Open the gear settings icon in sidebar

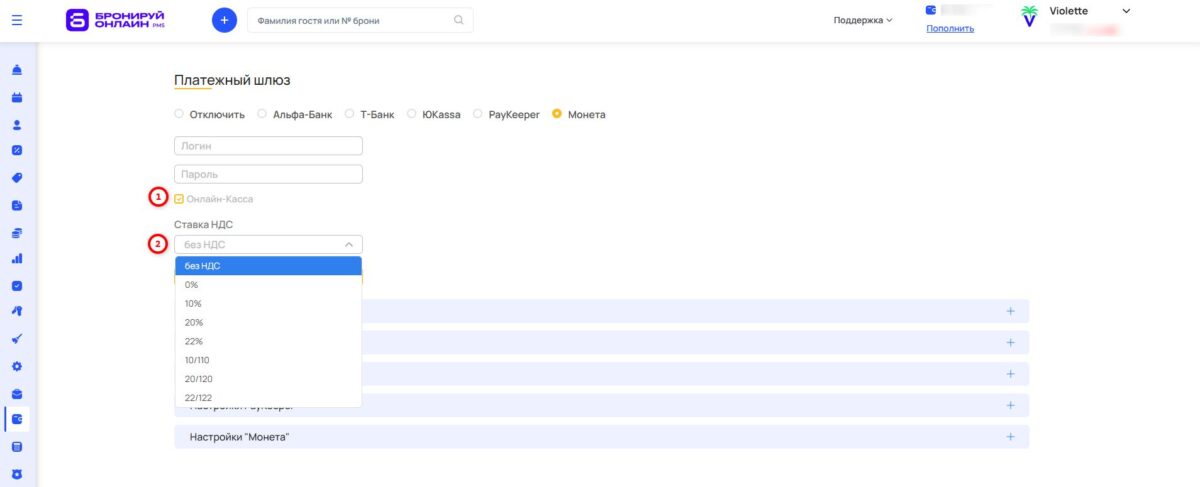(x=17, y=366)
